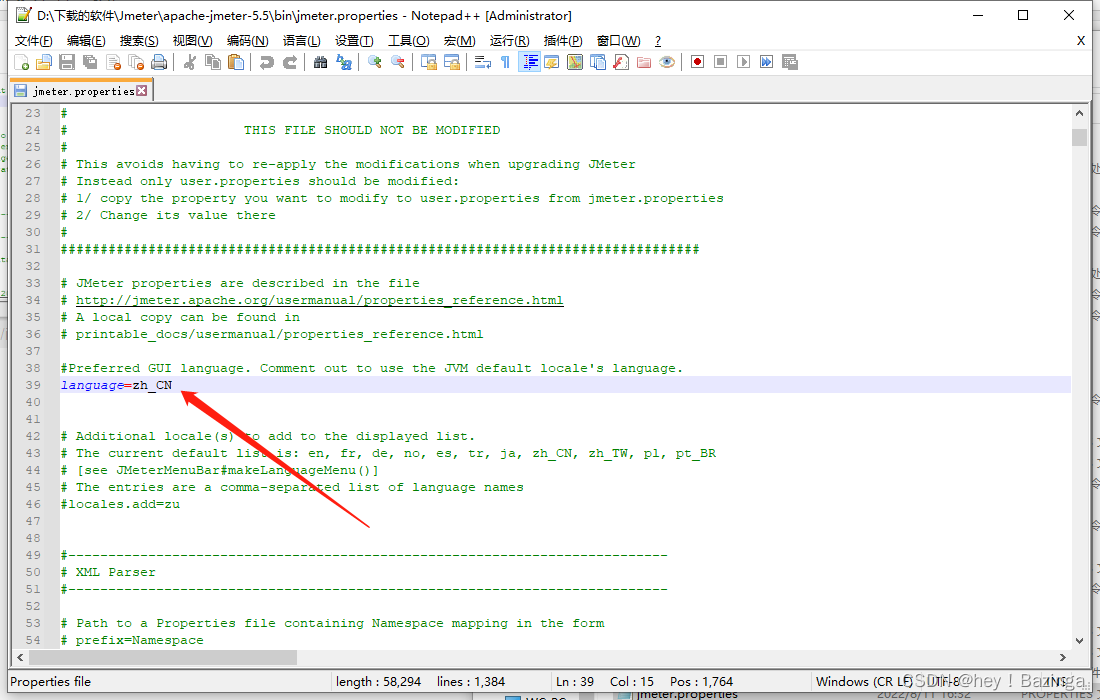Zoom out using the magnifier minus icon

coord(398,62)
